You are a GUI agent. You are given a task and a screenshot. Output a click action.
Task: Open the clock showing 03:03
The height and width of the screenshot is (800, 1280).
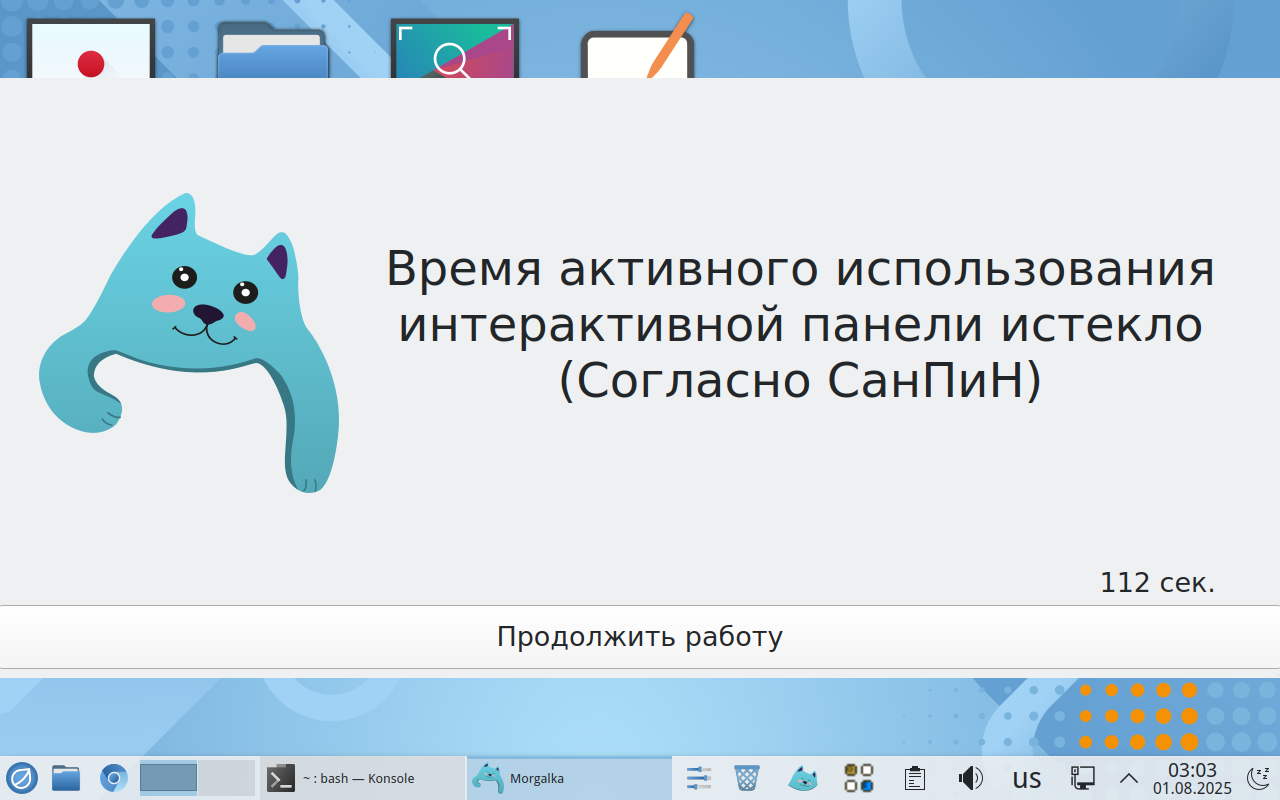pos(1192,778)
